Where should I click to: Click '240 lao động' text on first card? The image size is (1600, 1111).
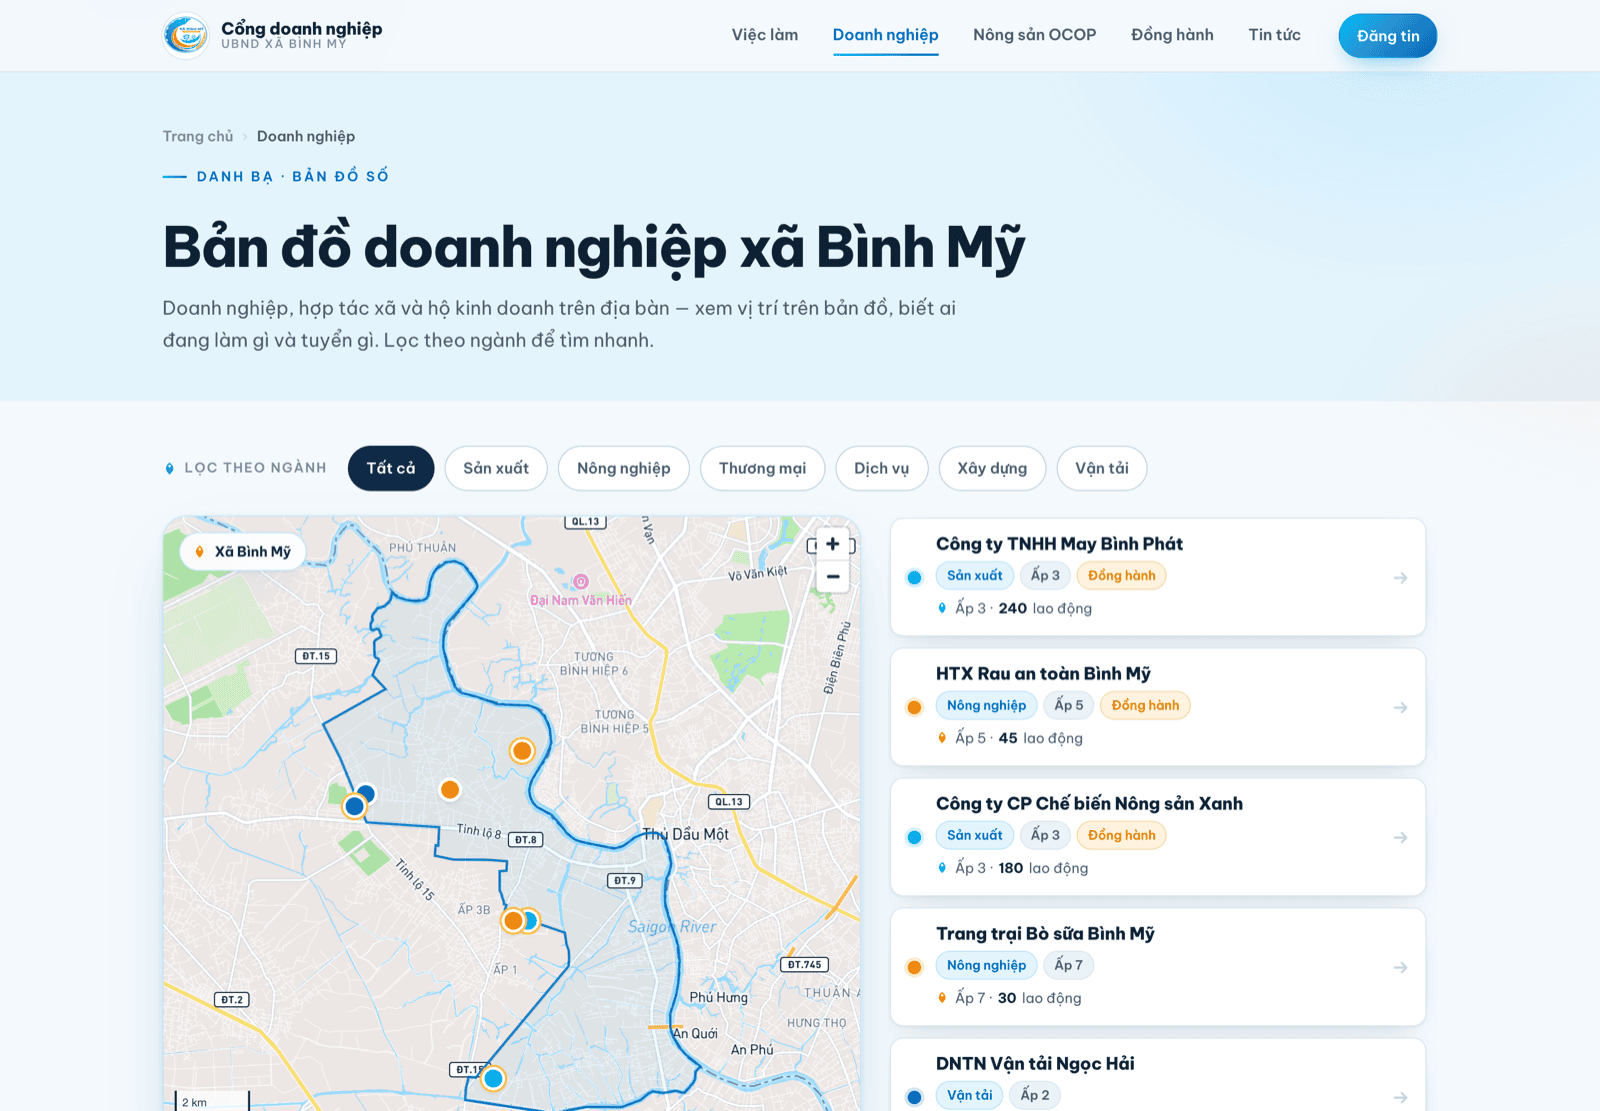pyautogui.click(x=1045, y=609)
